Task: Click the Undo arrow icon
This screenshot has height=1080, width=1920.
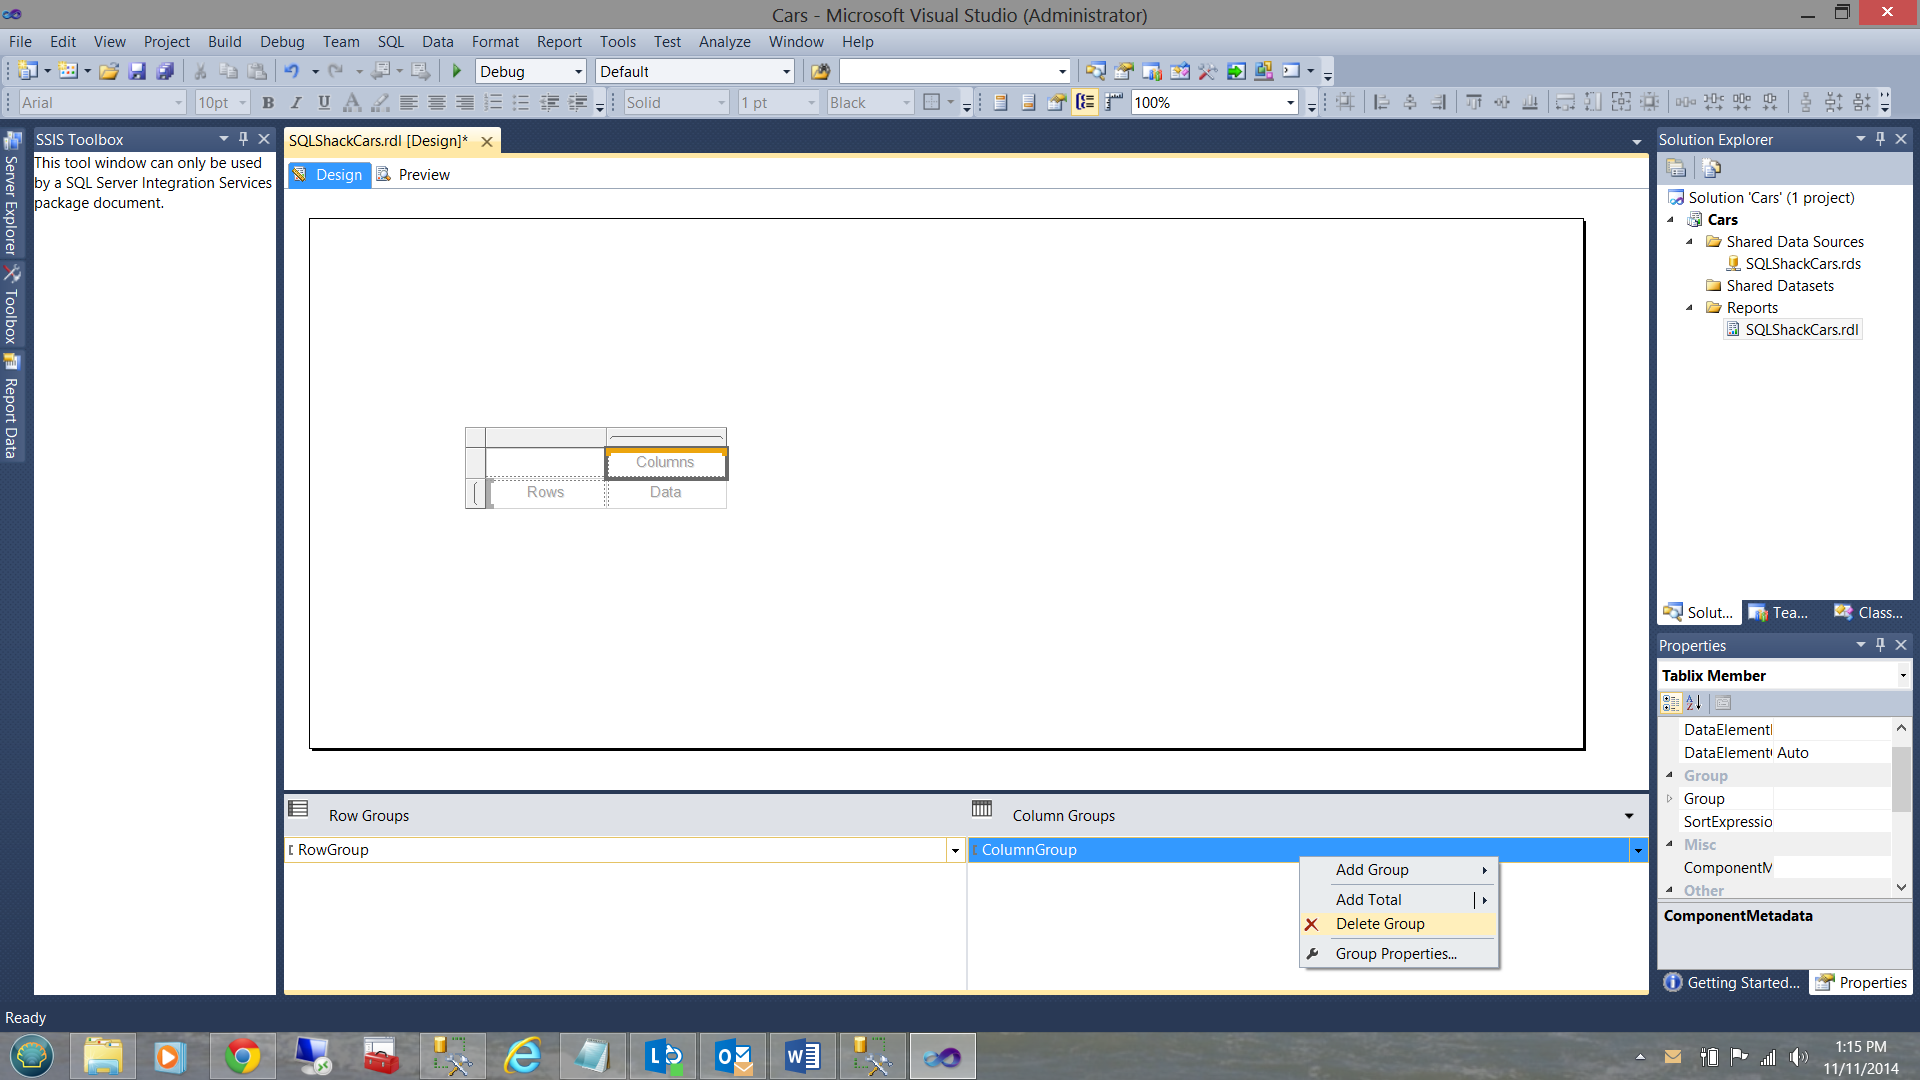Action: point(291,71)
